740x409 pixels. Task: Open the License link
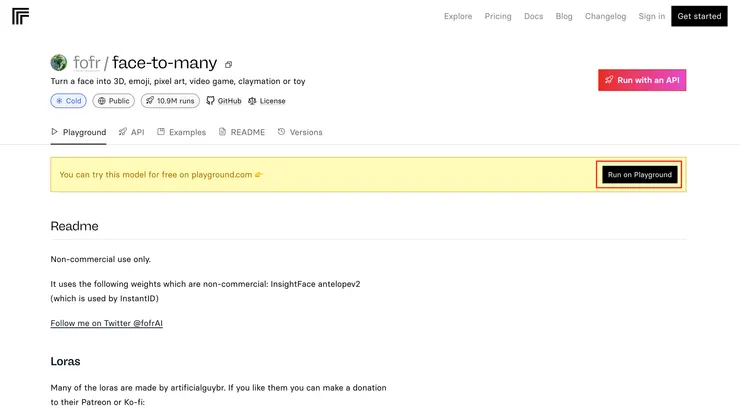point(266,101)
